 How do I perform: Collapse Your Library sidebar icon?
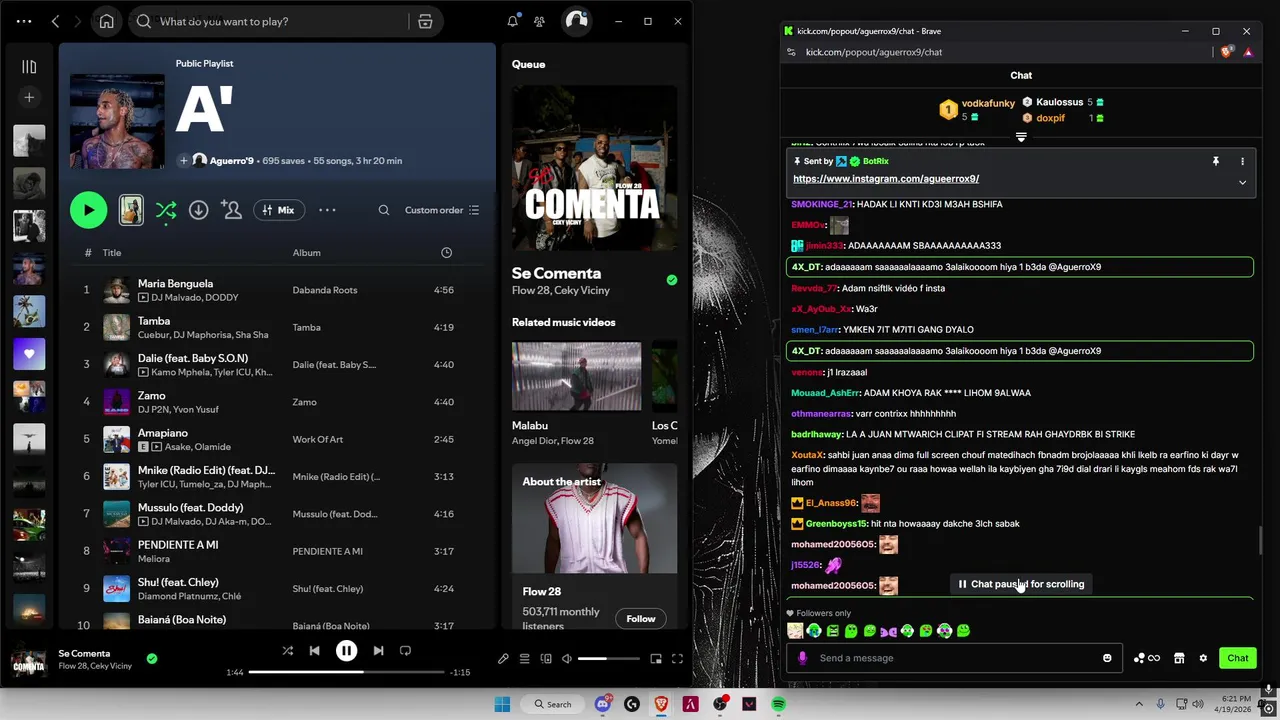point(29,67)
